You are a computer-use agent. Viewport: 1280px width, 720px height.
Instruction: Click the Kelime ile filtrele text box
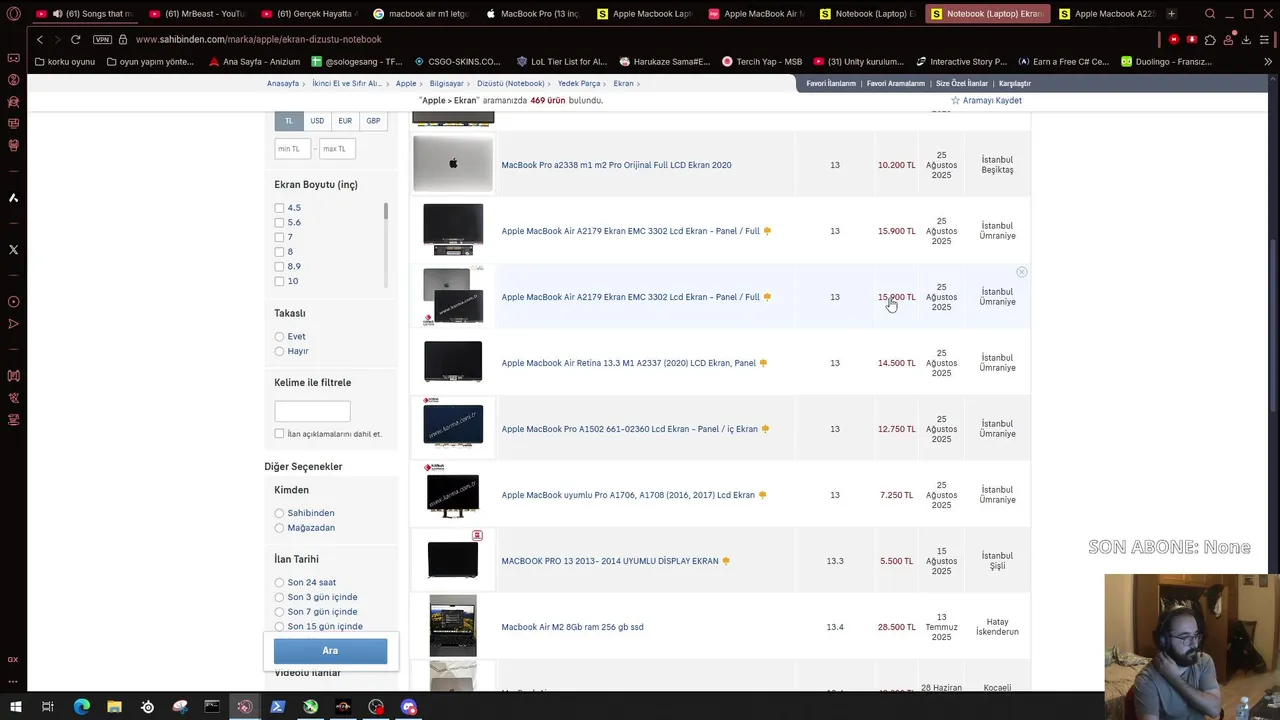coord(312,411)
